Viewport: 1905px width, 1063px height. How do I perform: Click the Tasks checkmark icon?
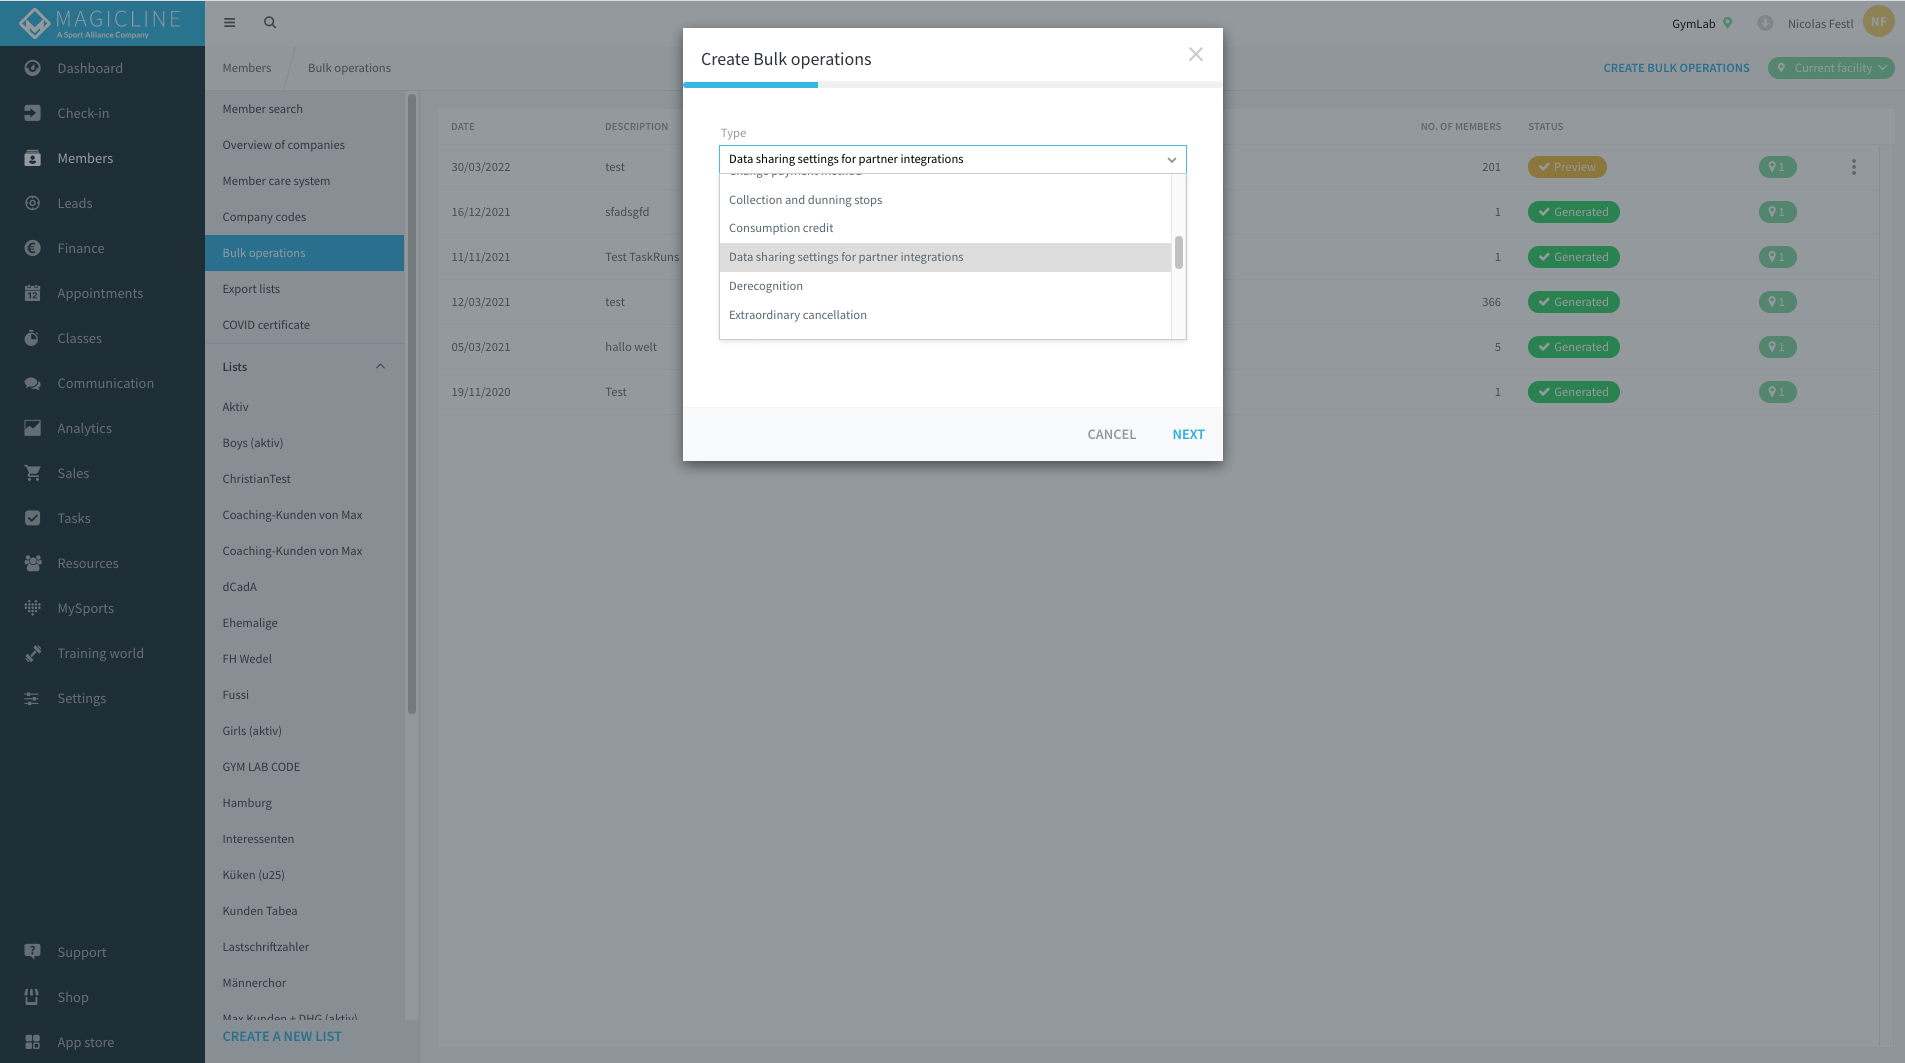[x=32, y=518]
